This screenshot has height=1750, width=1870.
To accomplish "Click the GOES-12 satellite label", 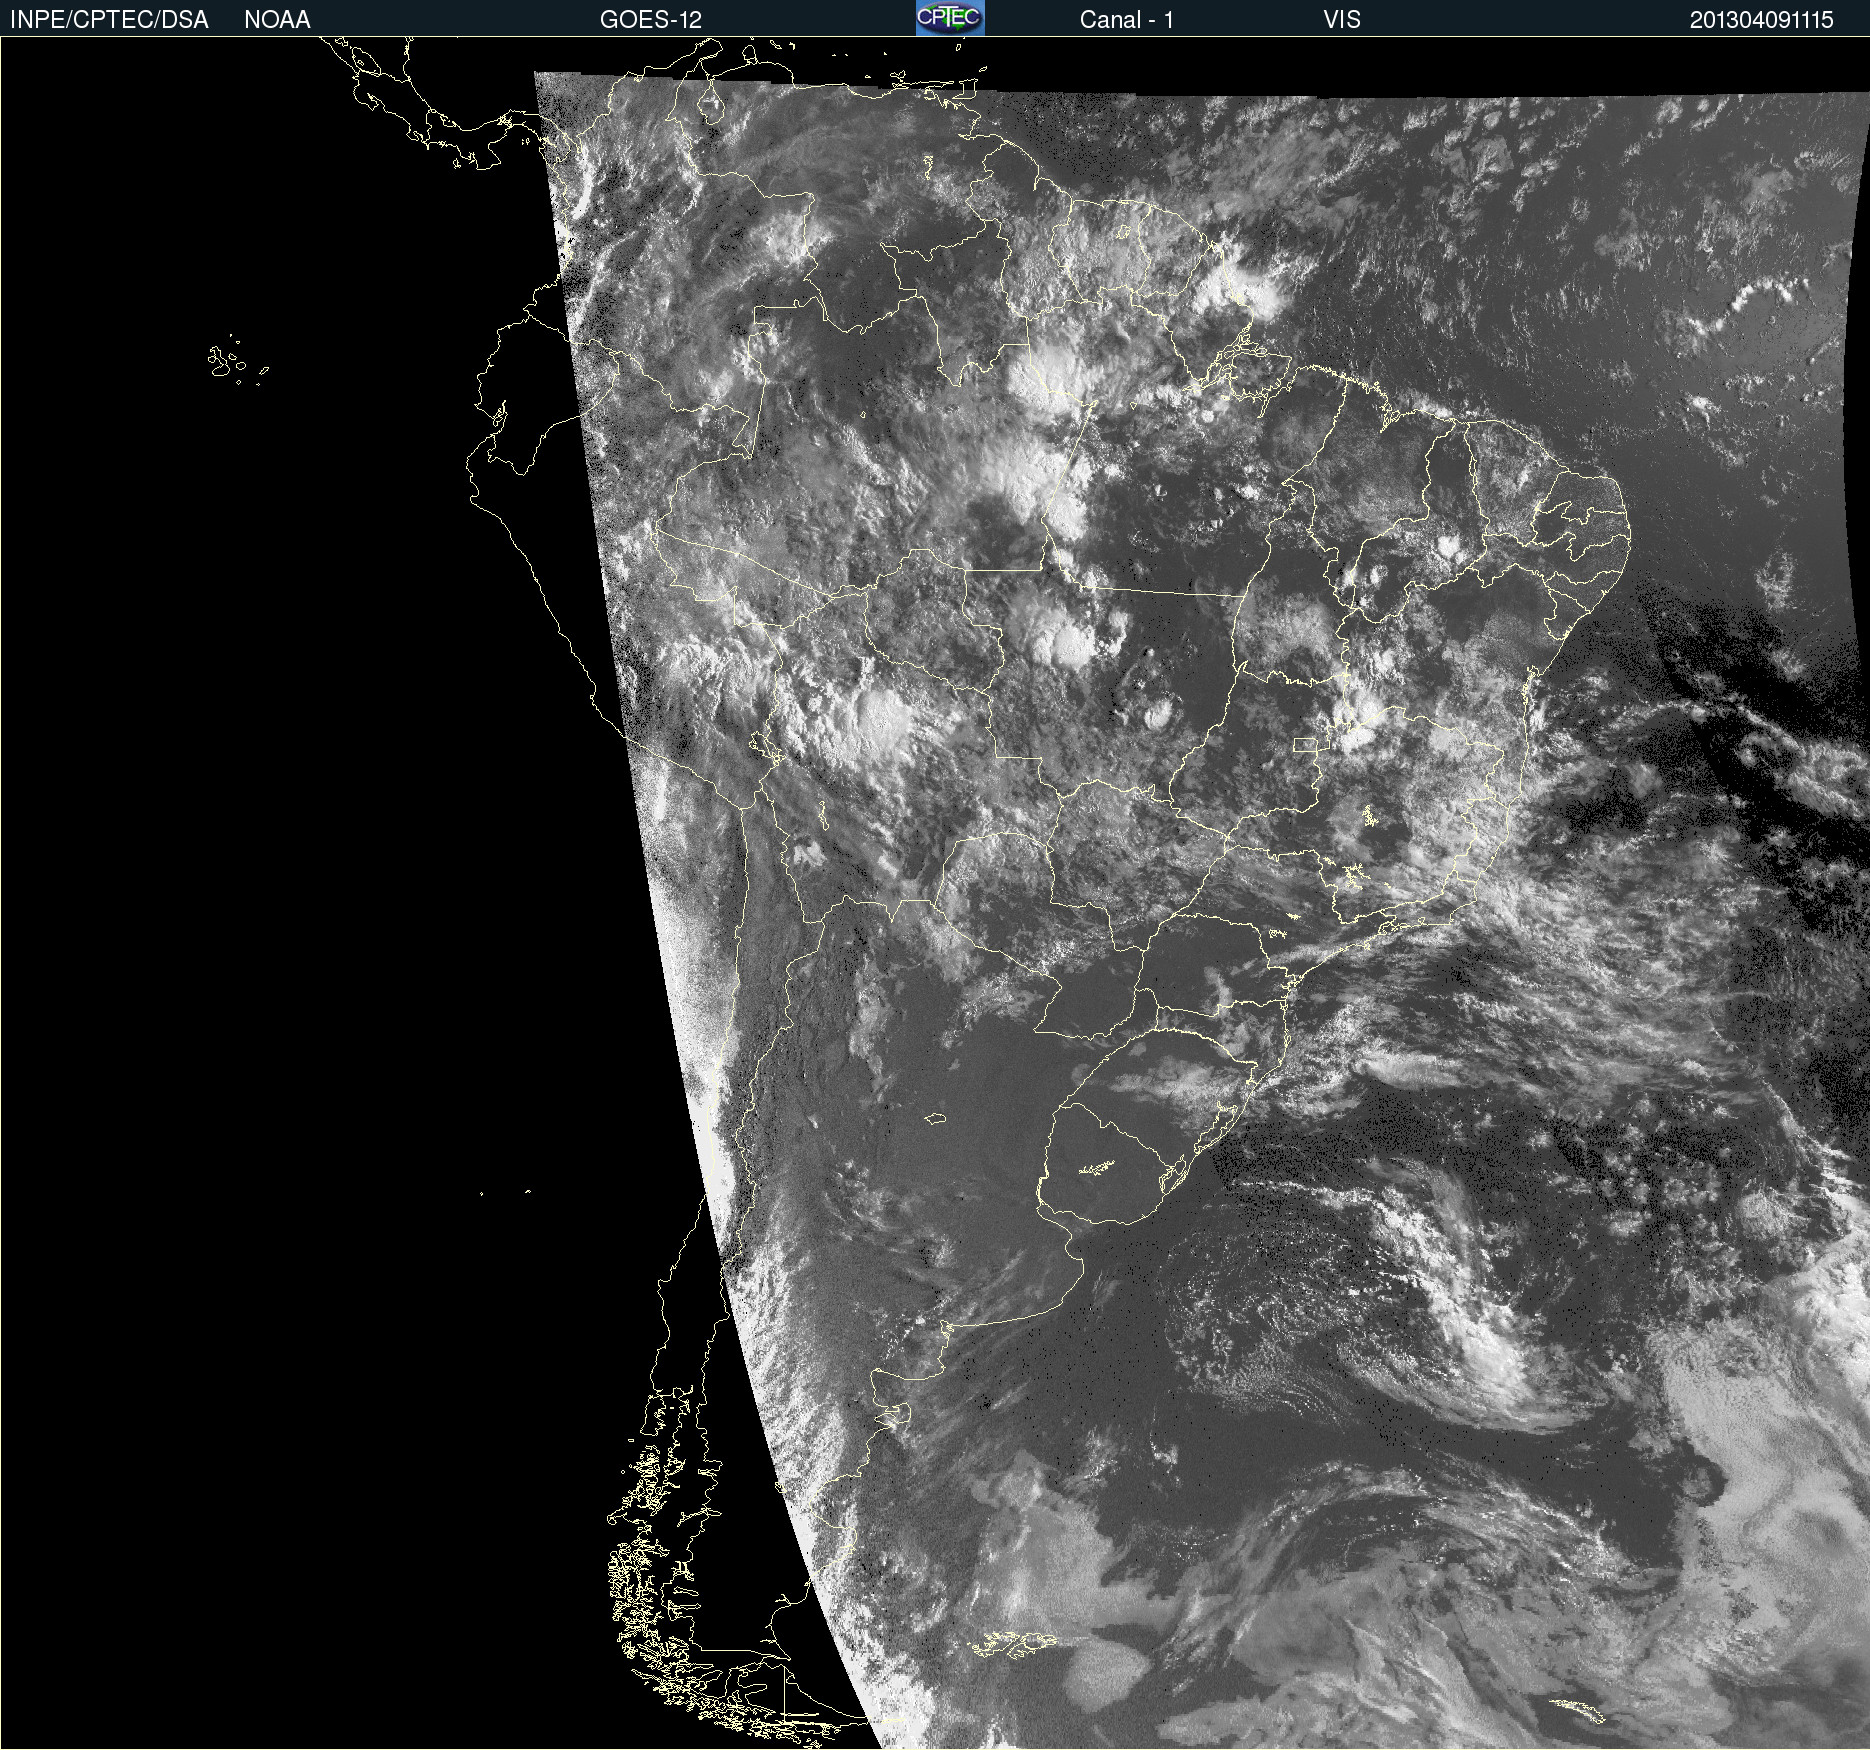I will [x=651, y=20].
